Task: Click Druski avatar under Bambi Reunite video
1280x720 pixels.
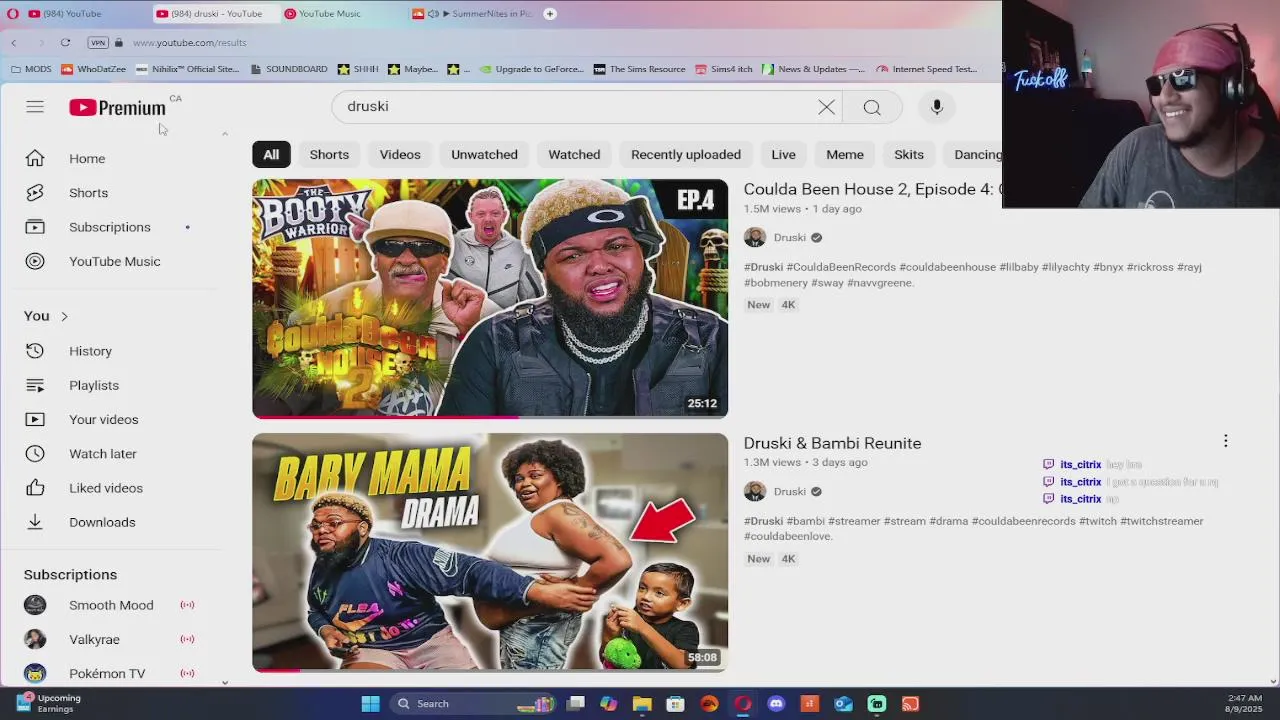Action: (x=755, y=491)
